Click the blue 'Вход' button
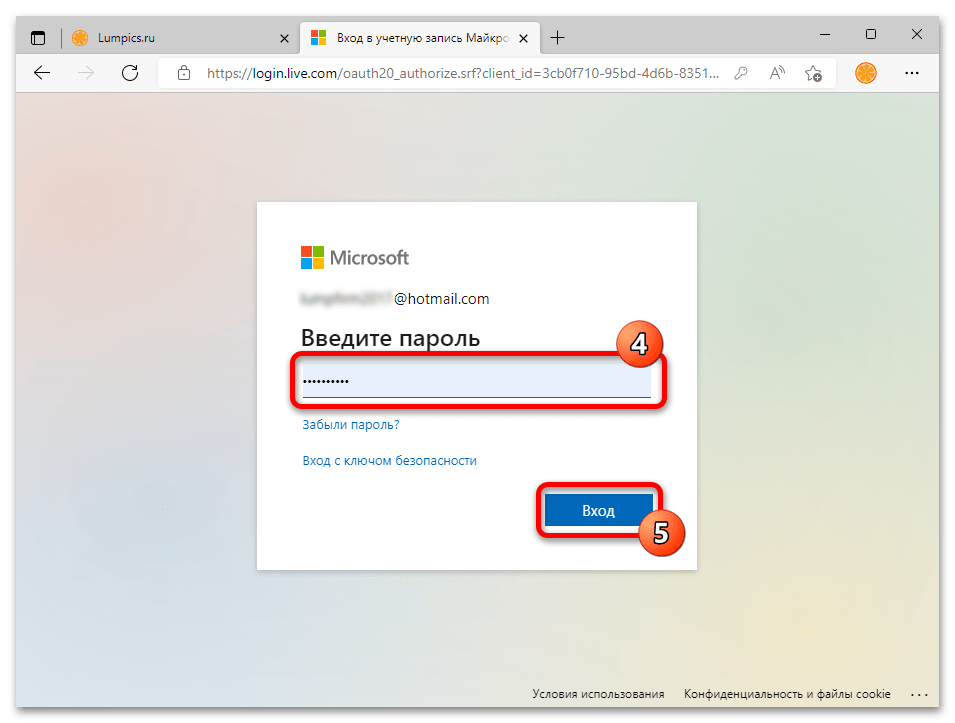 pyautogui.click(x=598, y=510)
